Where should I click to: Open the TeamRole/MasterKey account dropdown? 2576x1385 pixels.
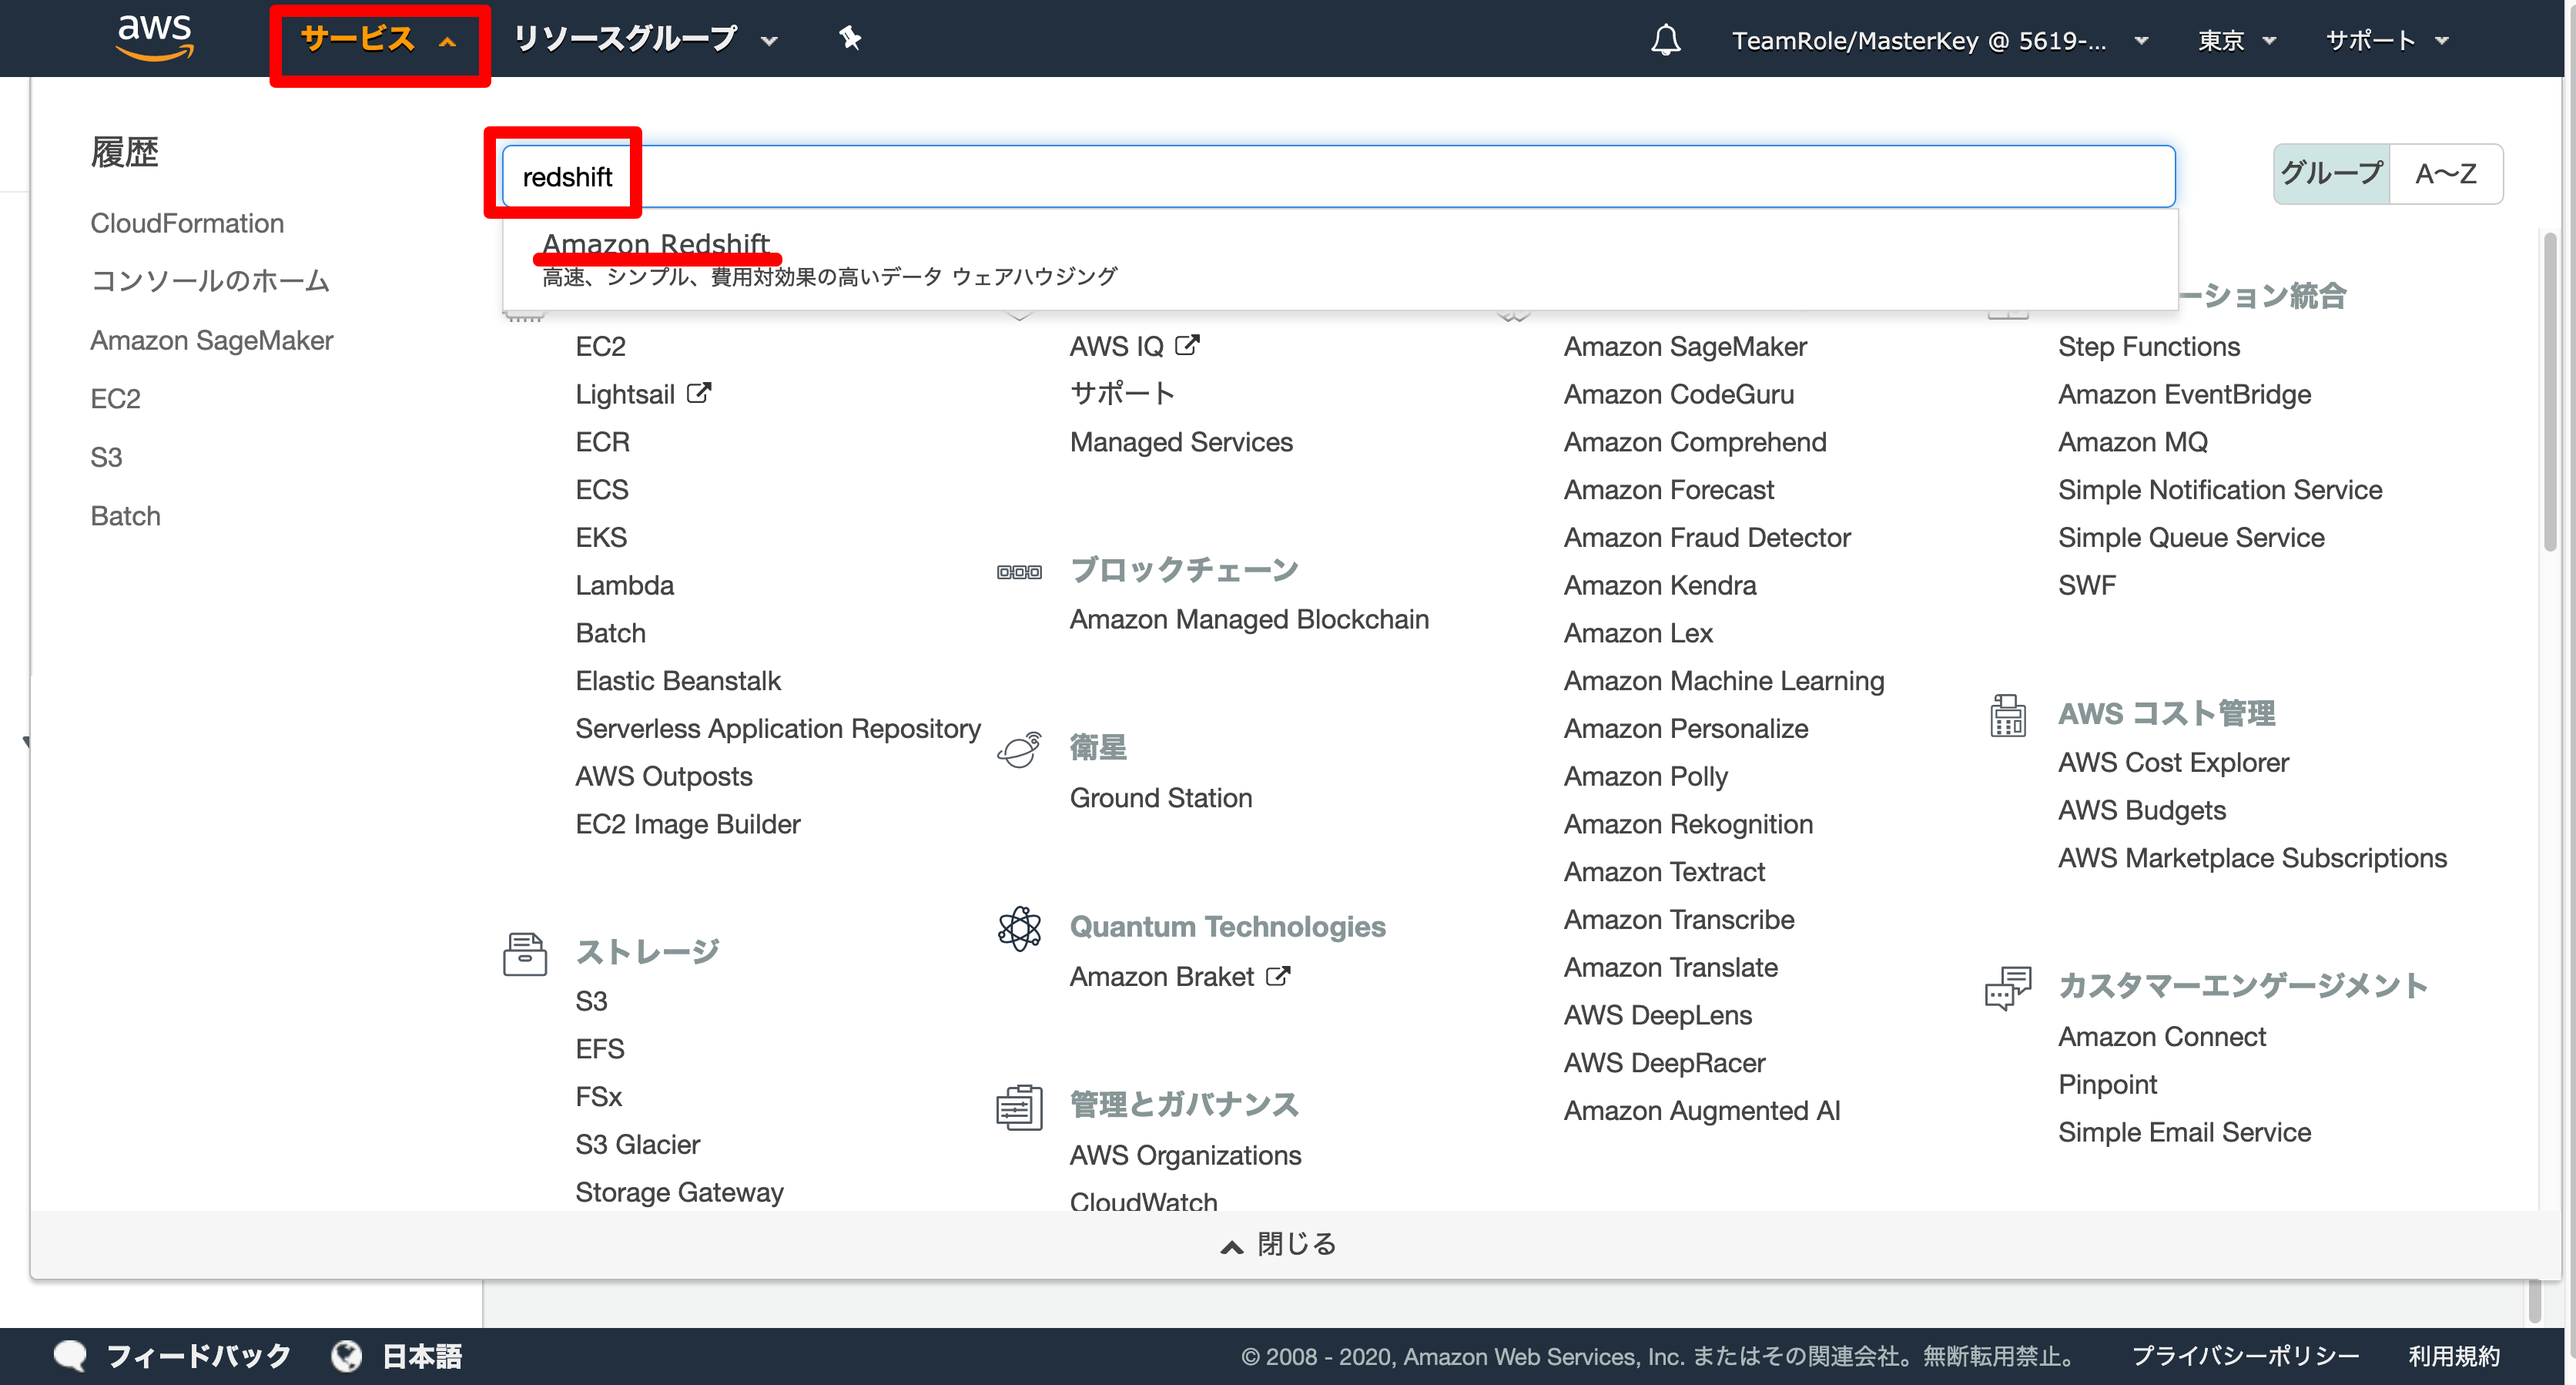[x=1939, y=40]
